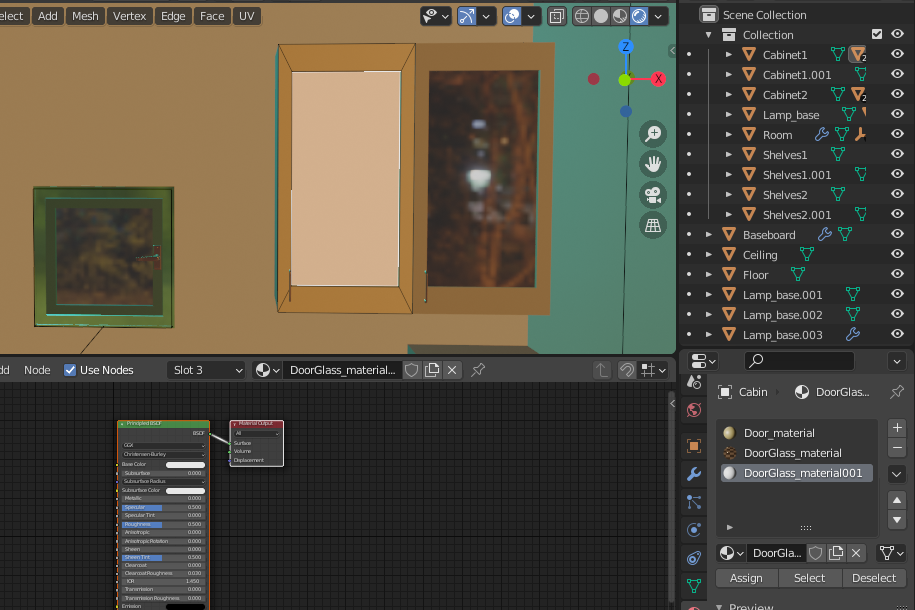Toggle viewport overlays icon
Screen dimensions: 915x610
click(512, 16)
